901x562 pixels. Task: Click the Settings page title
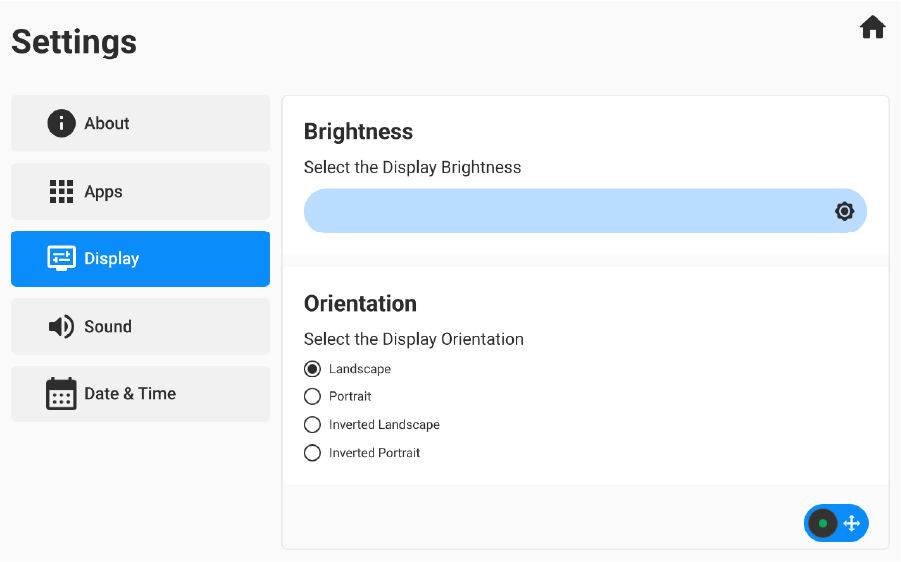74,42
